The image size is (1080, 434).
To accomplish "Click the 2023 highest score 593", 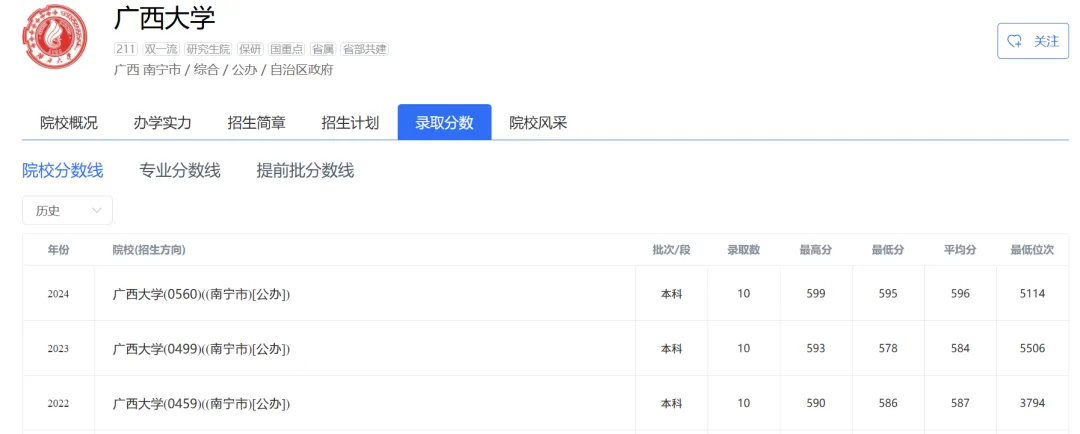I will [816, 349].
